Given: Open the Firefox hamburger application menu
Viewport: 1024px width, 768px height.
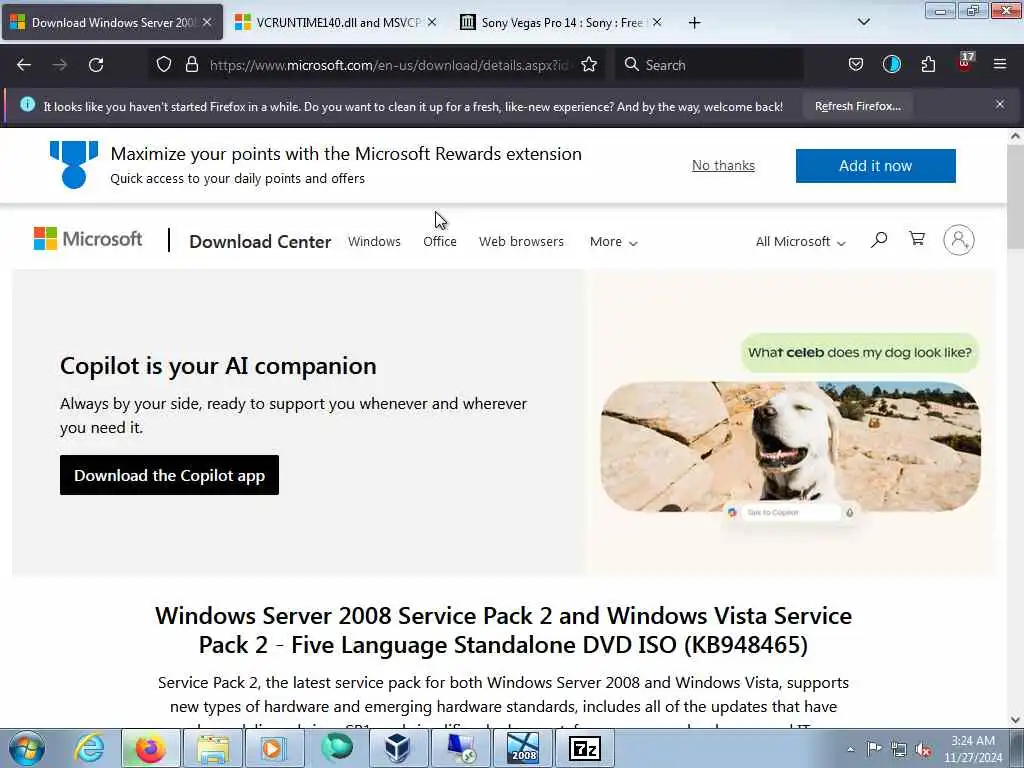Looking at the screenshot, I should pos(1000,64).
